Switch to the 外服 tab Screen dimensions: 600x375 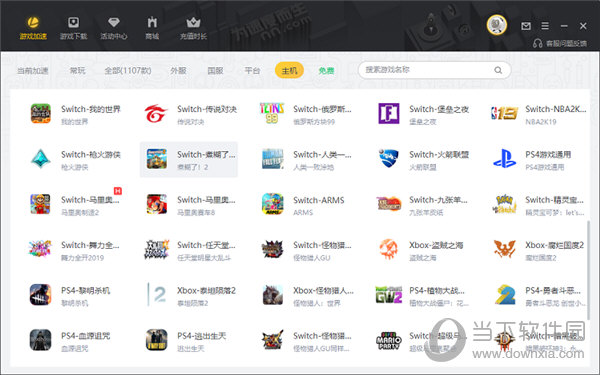tap(178, 71)
